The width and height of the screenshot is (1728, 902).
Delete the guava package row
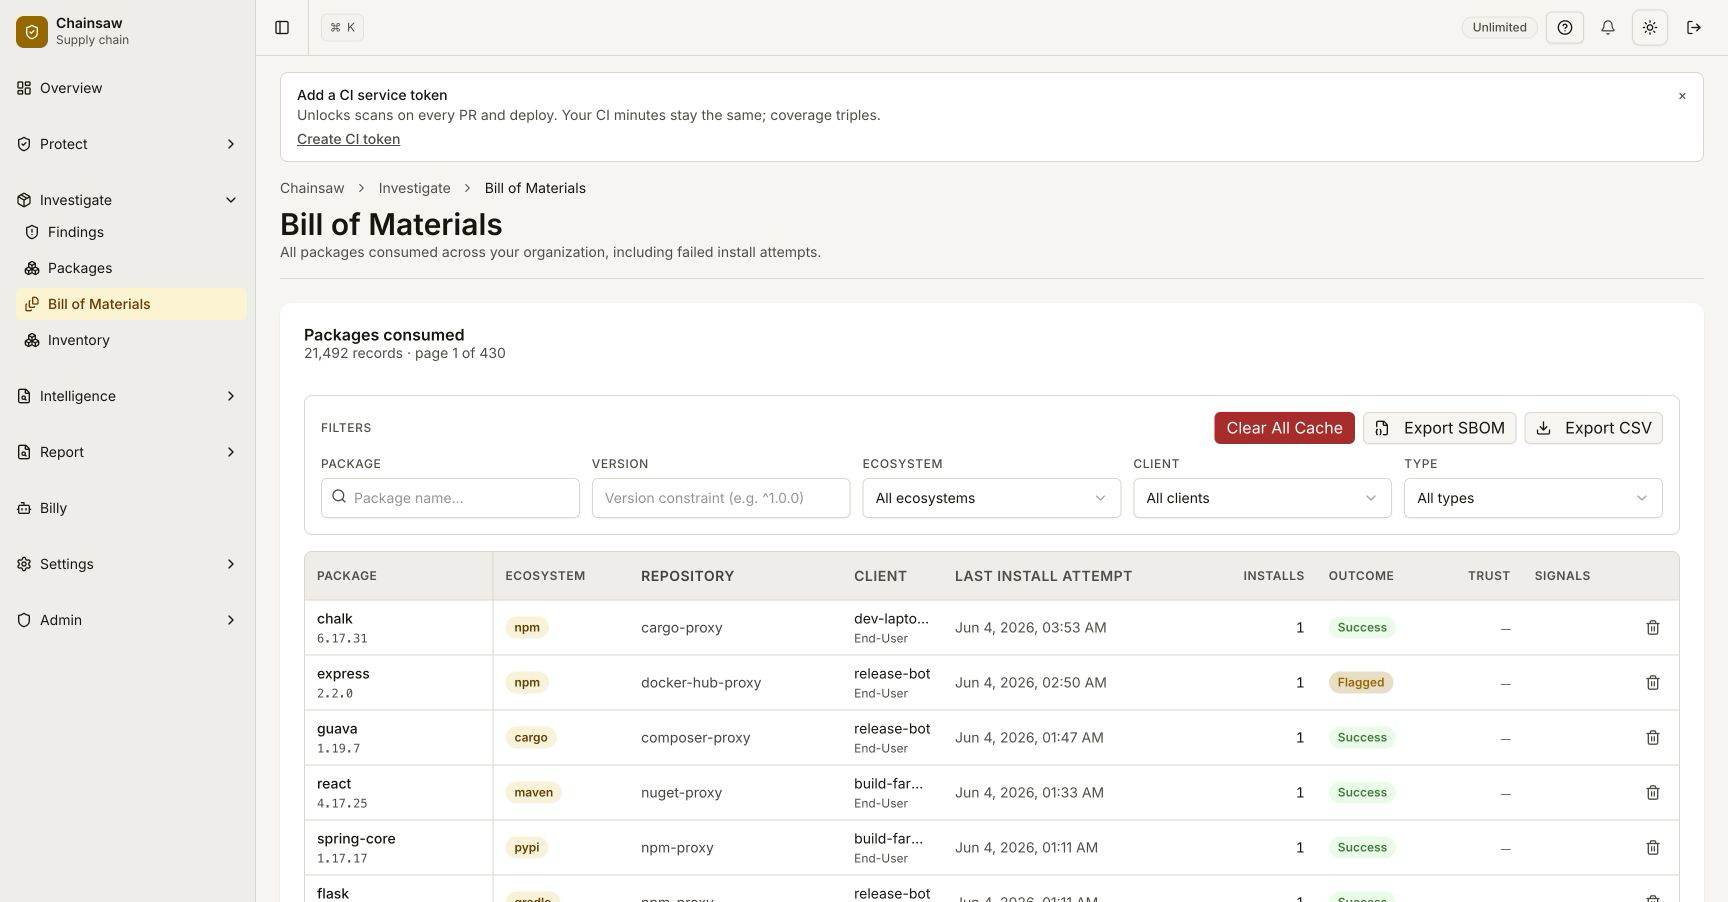point(1653,738)
